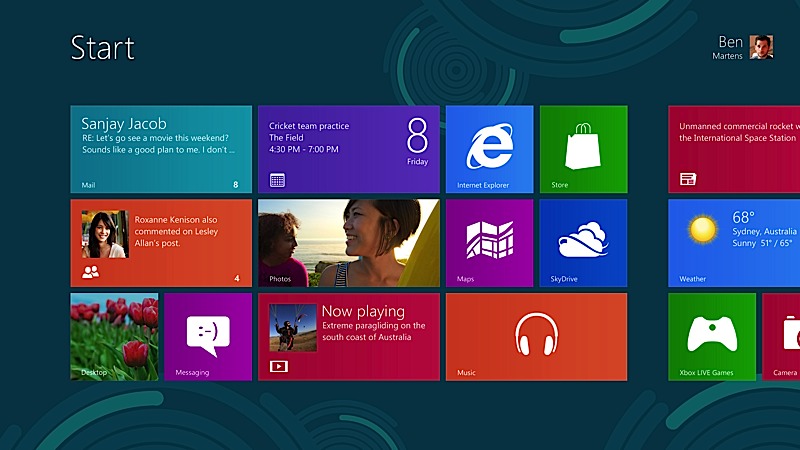Click the news icon on the red tile
800x450 pixels.
coord(688,179)
